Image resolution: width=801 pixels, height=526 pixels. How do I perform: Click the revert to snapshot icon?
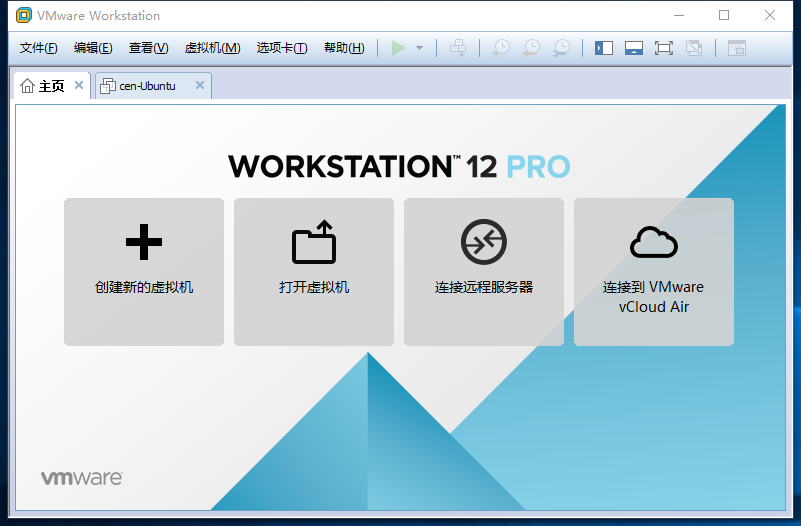point(531,48)
